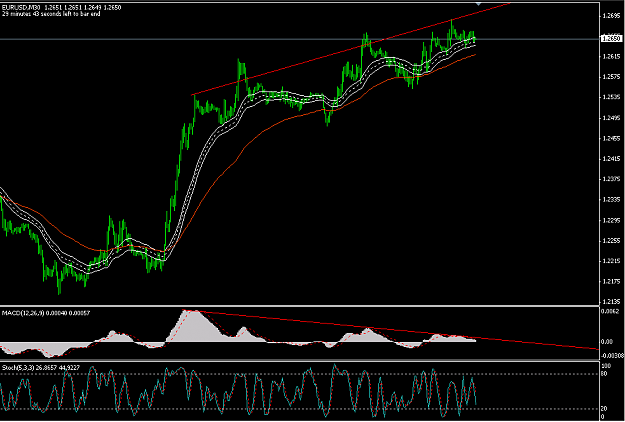Viewport: 625px width, 422px height.
Task: Select the red trendline in the MACD window
Action: pyautogui.click(x=391, y=329)
